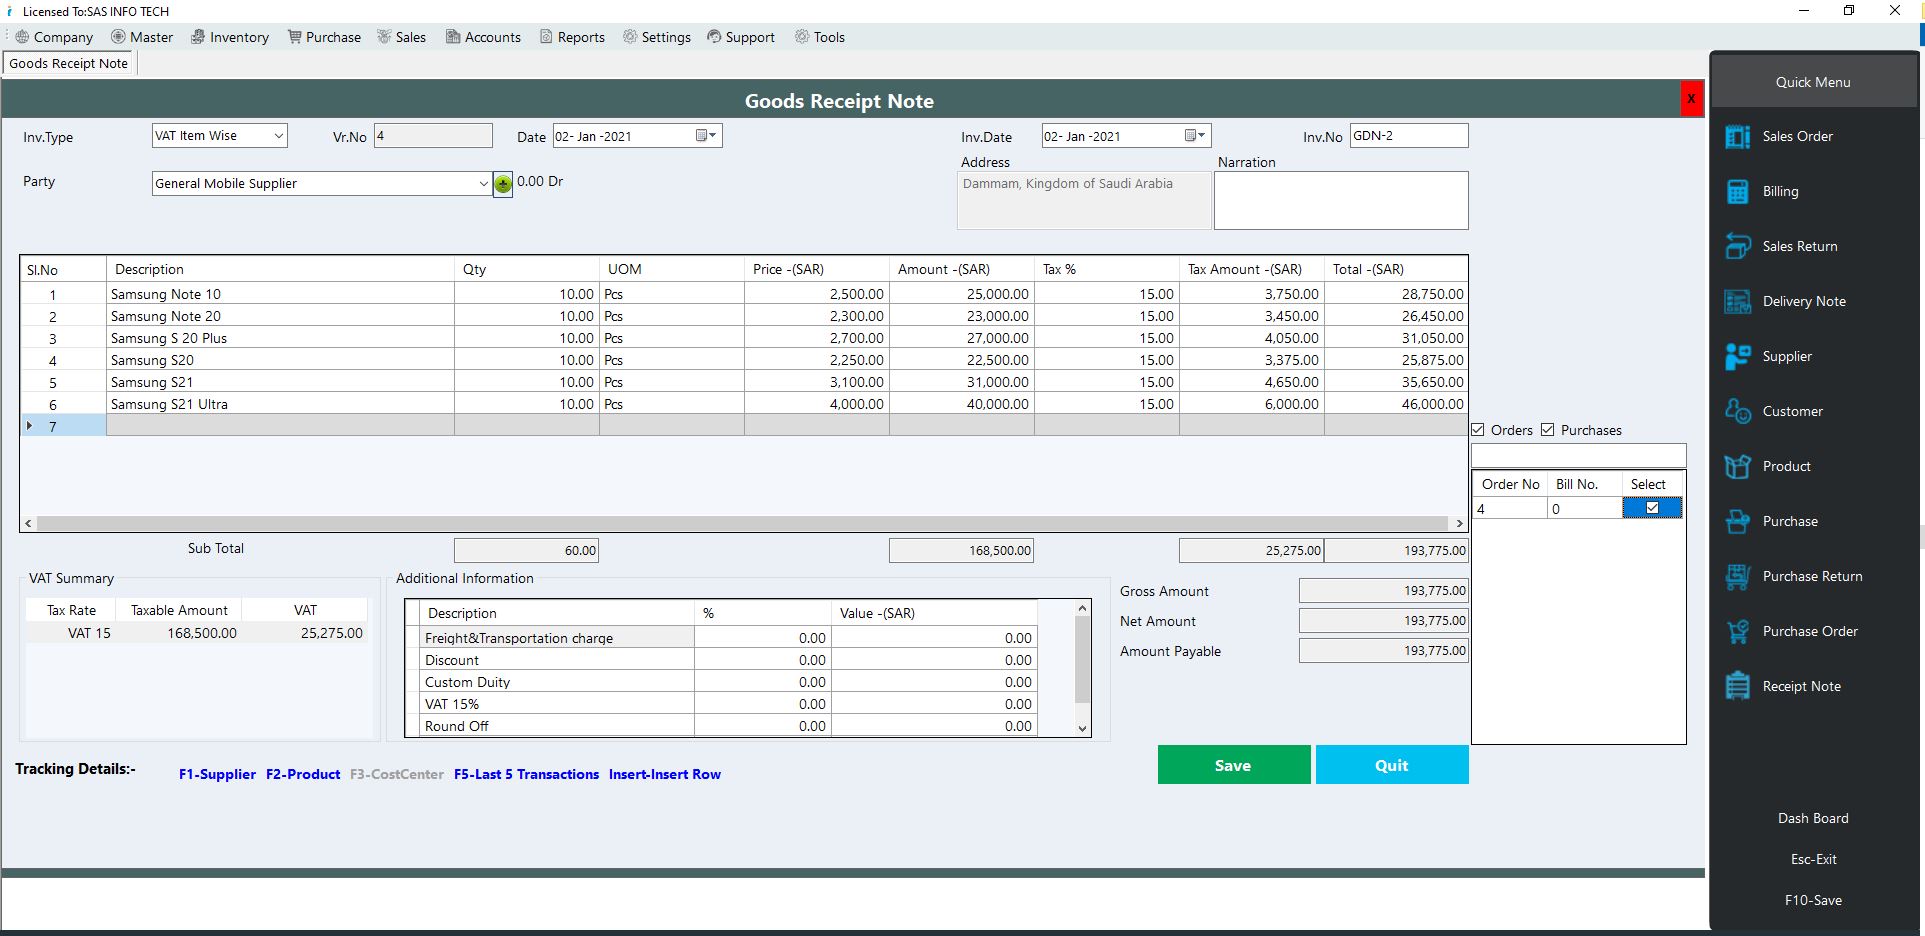Open the Inv.Date calendar picker icon

[x=1191, y=136]
